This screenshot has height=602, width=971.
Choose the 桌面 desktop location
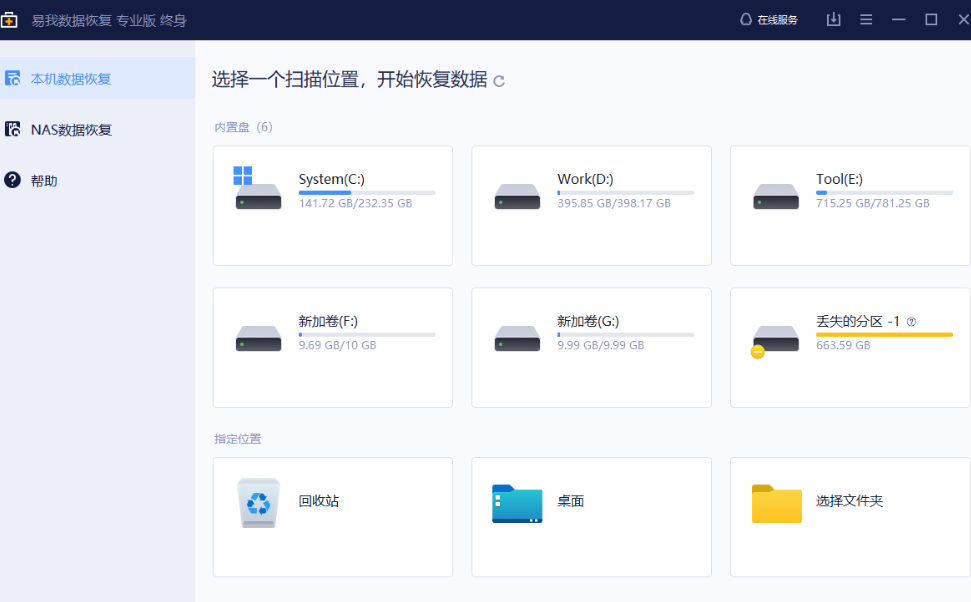[x=591, y=517]
